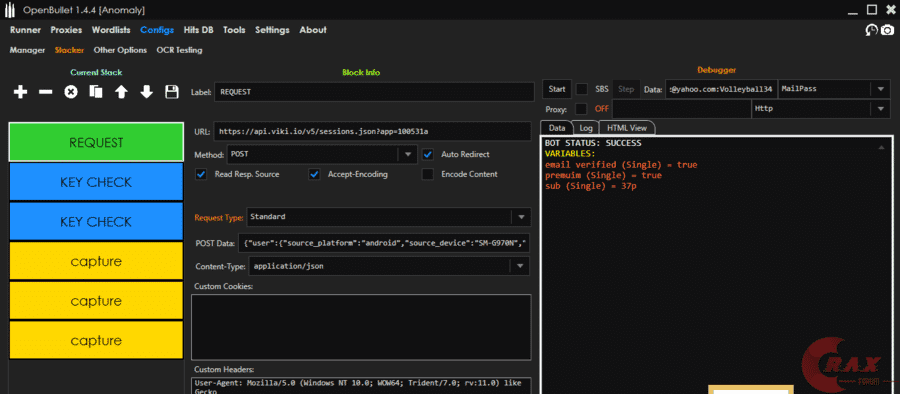Open the About menu

(313, 30)
